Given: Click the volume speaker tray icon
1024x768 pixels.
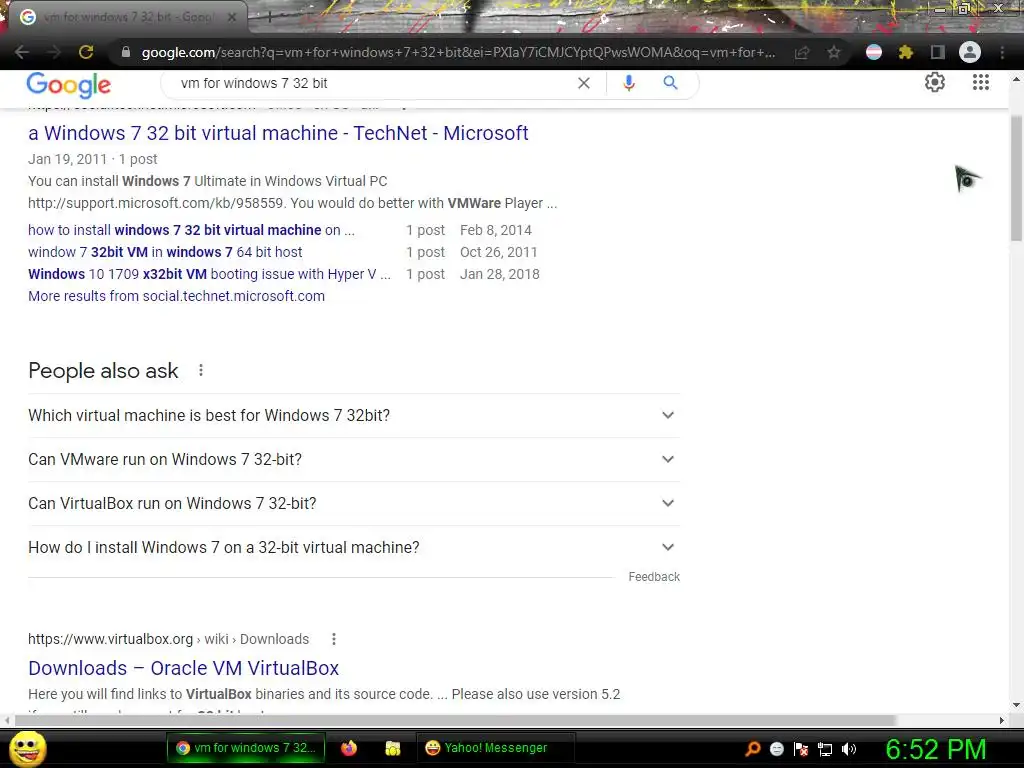Looking at the screenshot, I should (849, 749).
